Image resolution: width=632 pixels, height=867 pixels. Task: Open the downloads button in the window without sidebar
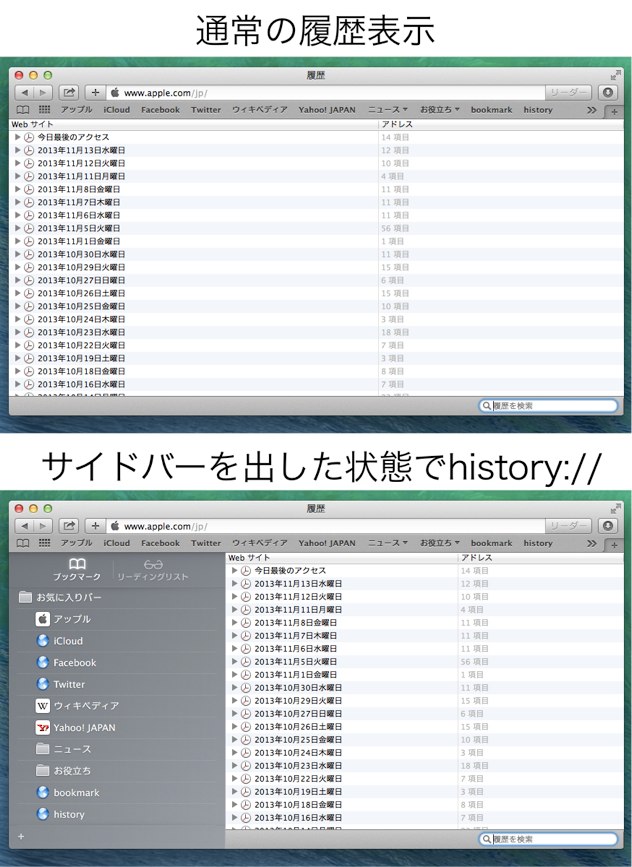(607, 92)
